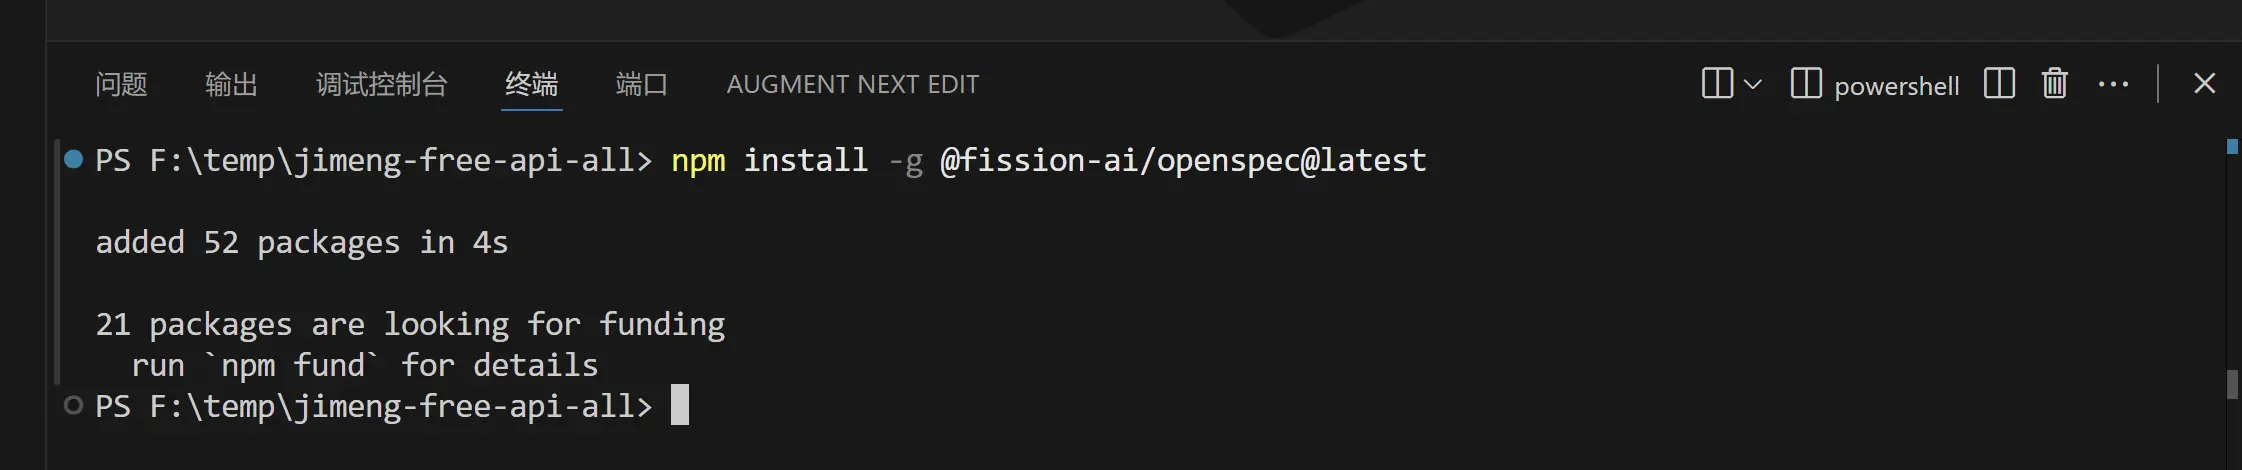Click the icon just left of the dropdown chevron

tap(1717, 83)
